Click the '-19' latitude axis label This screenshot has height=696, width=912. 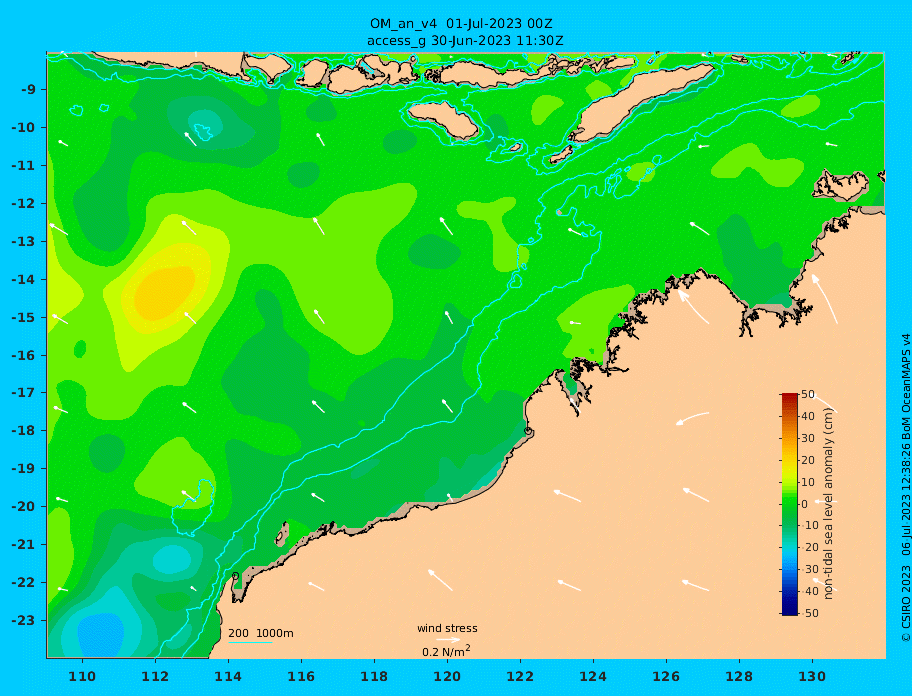coord(23,468)
